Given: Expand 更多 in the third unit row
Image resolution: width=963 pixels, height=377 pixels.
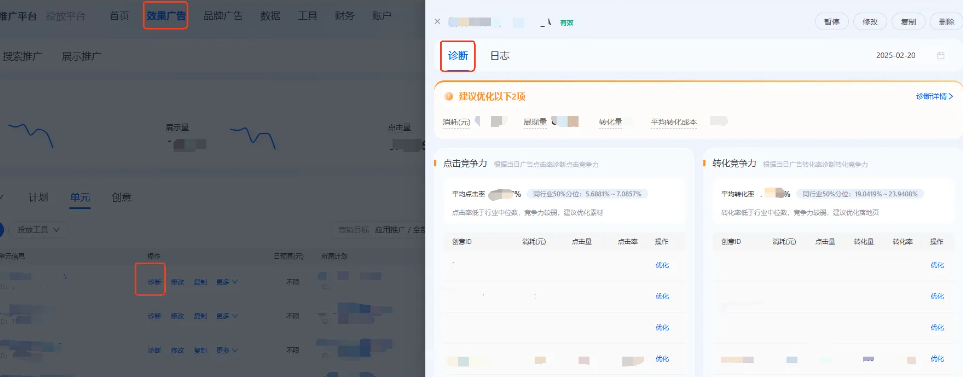Looking at the screenshot, I should point(227,351).
